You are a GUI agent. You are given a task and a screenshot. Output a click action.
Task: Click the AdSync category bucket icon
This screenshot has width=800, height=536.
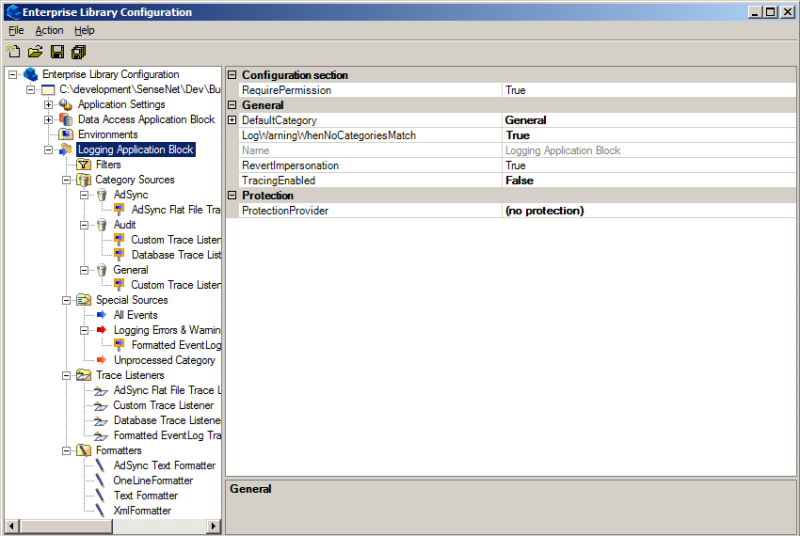coord(102,195)
